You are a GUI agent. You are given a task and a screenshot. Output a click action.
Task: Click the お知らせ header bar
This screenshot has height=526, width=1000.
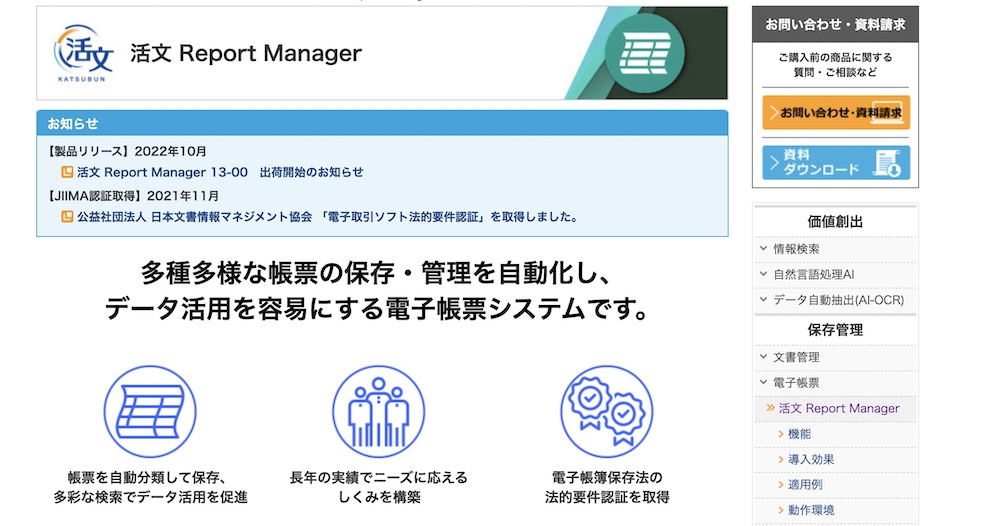coord(382,123)
